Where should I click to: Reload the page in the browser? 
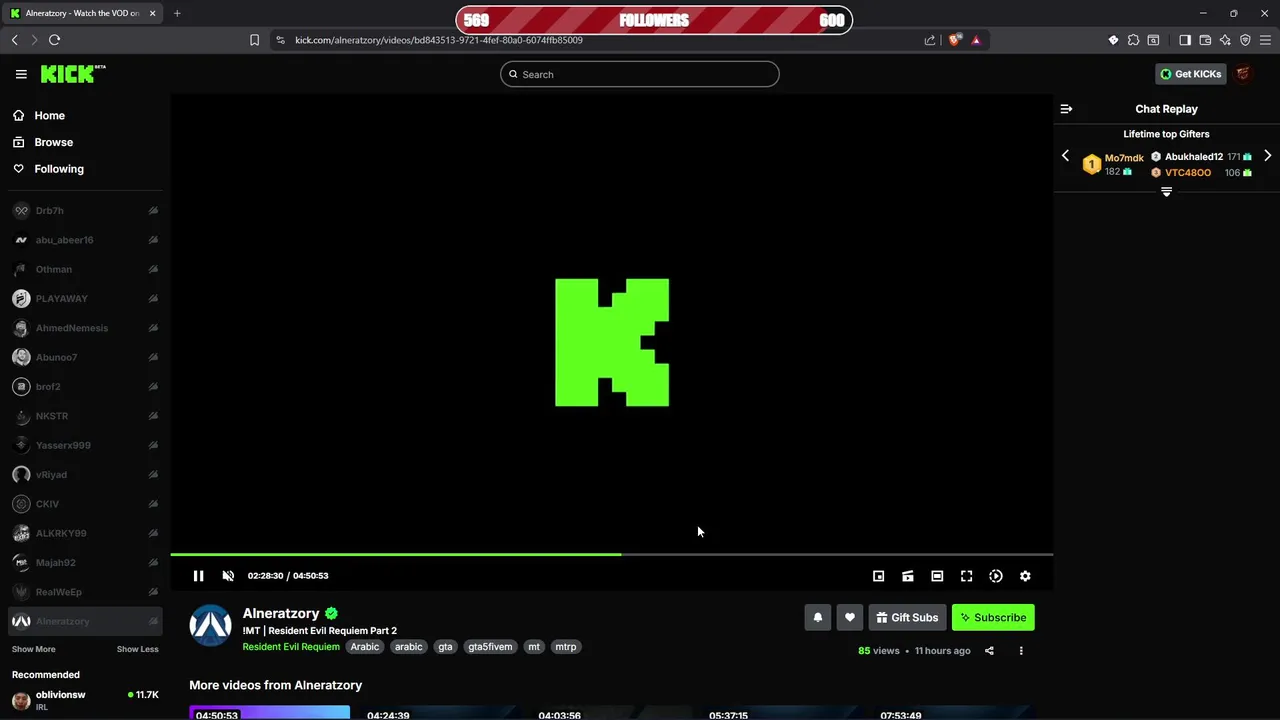coord(54,40)
